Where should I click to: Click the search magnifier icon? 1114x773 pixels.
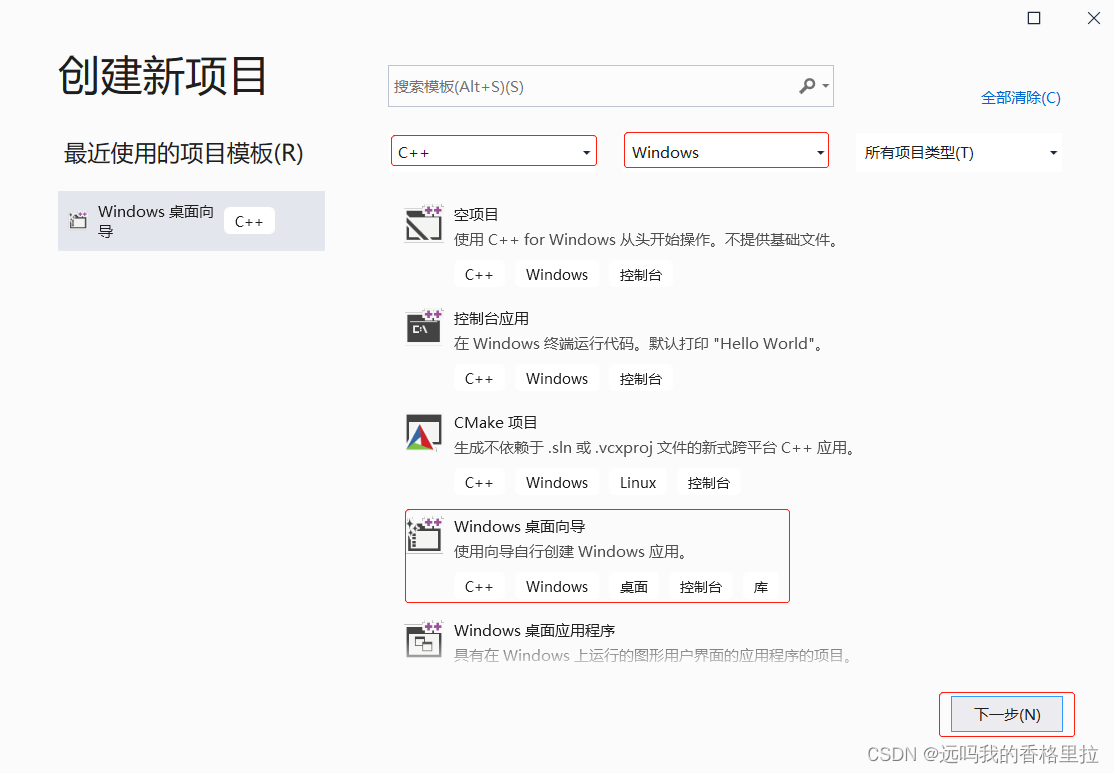[807, 86]
